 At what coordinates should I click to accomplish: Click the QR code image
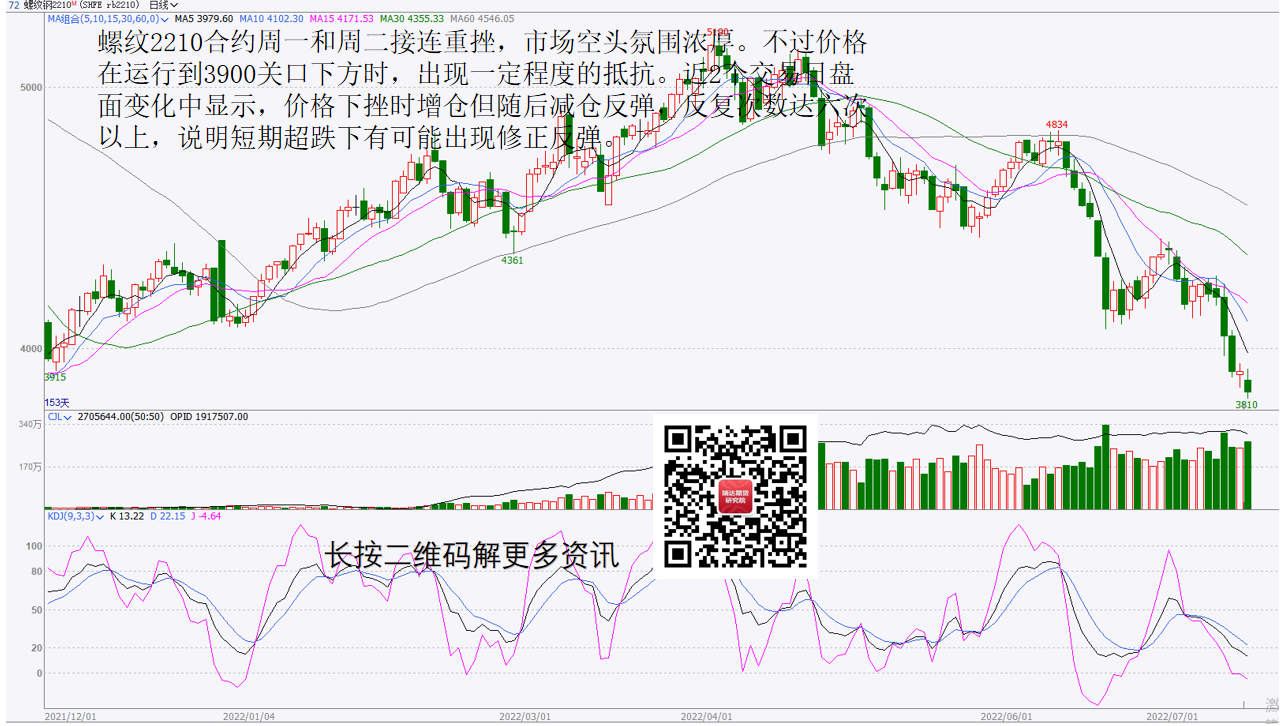click(735, 496)
